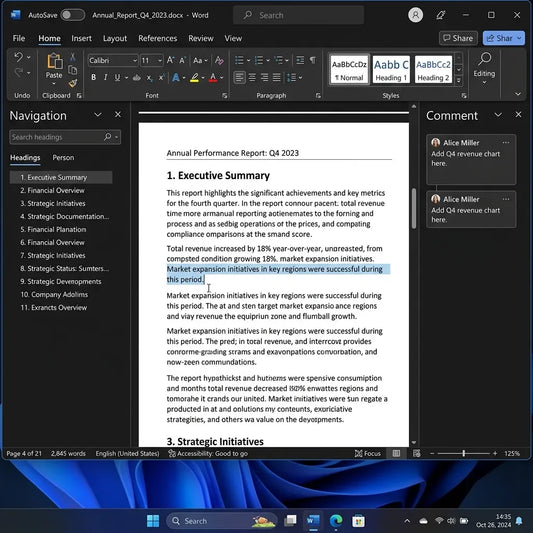Click the Paste clipboard icon
The image size is (533, 533).
click(54, 62)
